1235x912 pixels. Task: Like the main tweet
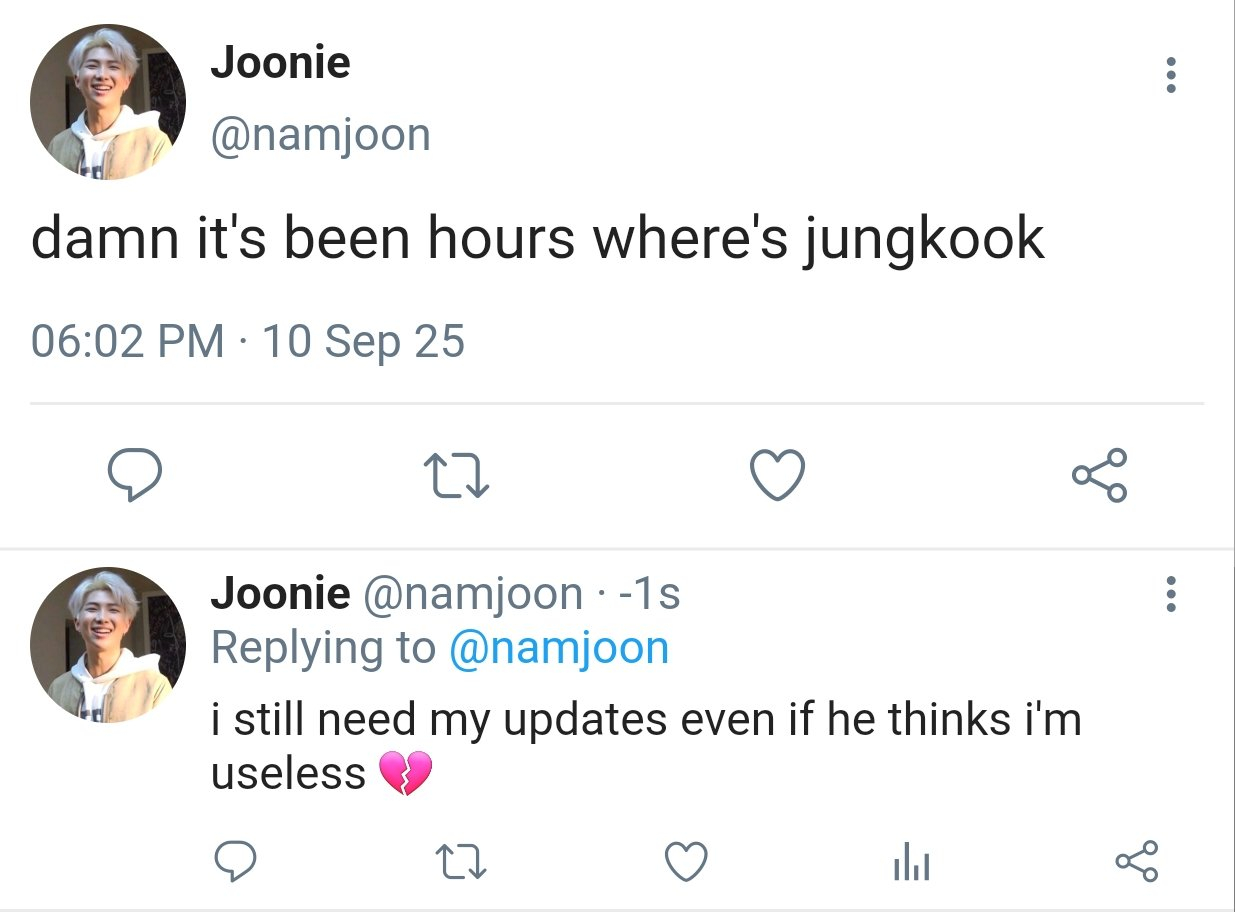coord(777,476)
